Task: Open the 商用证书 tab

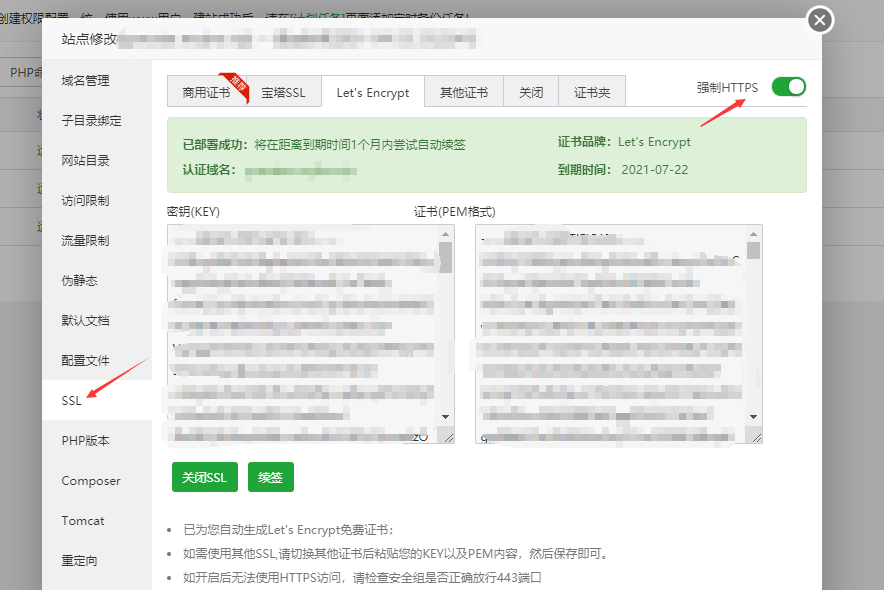Action: point(206,92)
